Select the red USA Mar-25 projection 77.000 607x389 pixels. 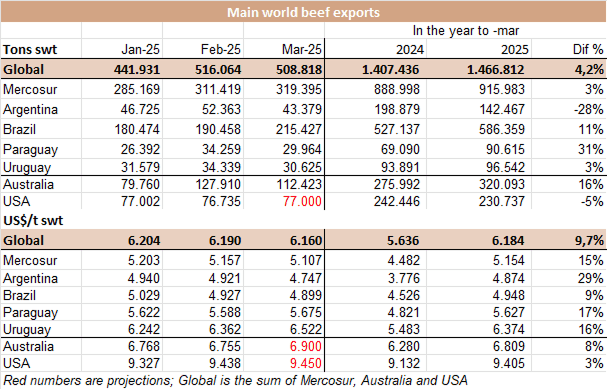(302, 201)
